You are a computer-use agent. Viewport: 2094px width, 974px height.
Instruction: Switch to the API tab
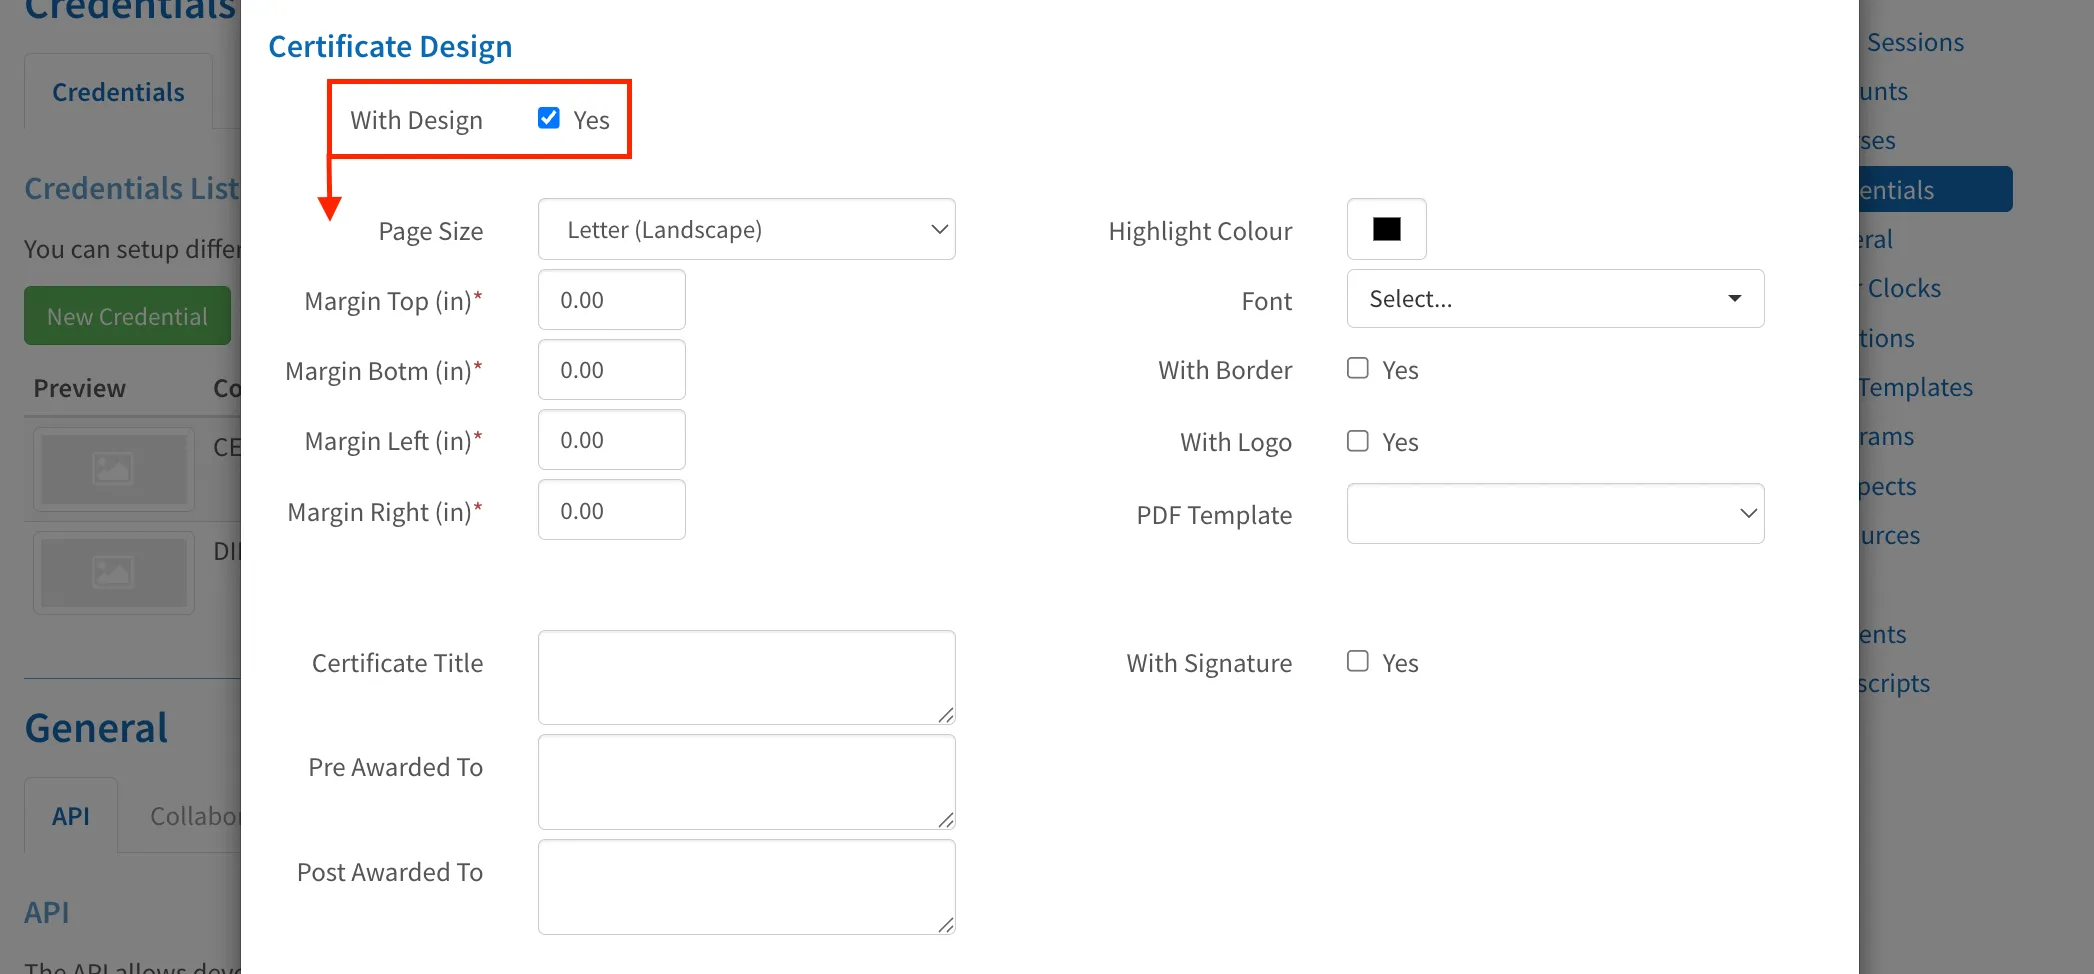pyautogui.click(x=71, y=816)
